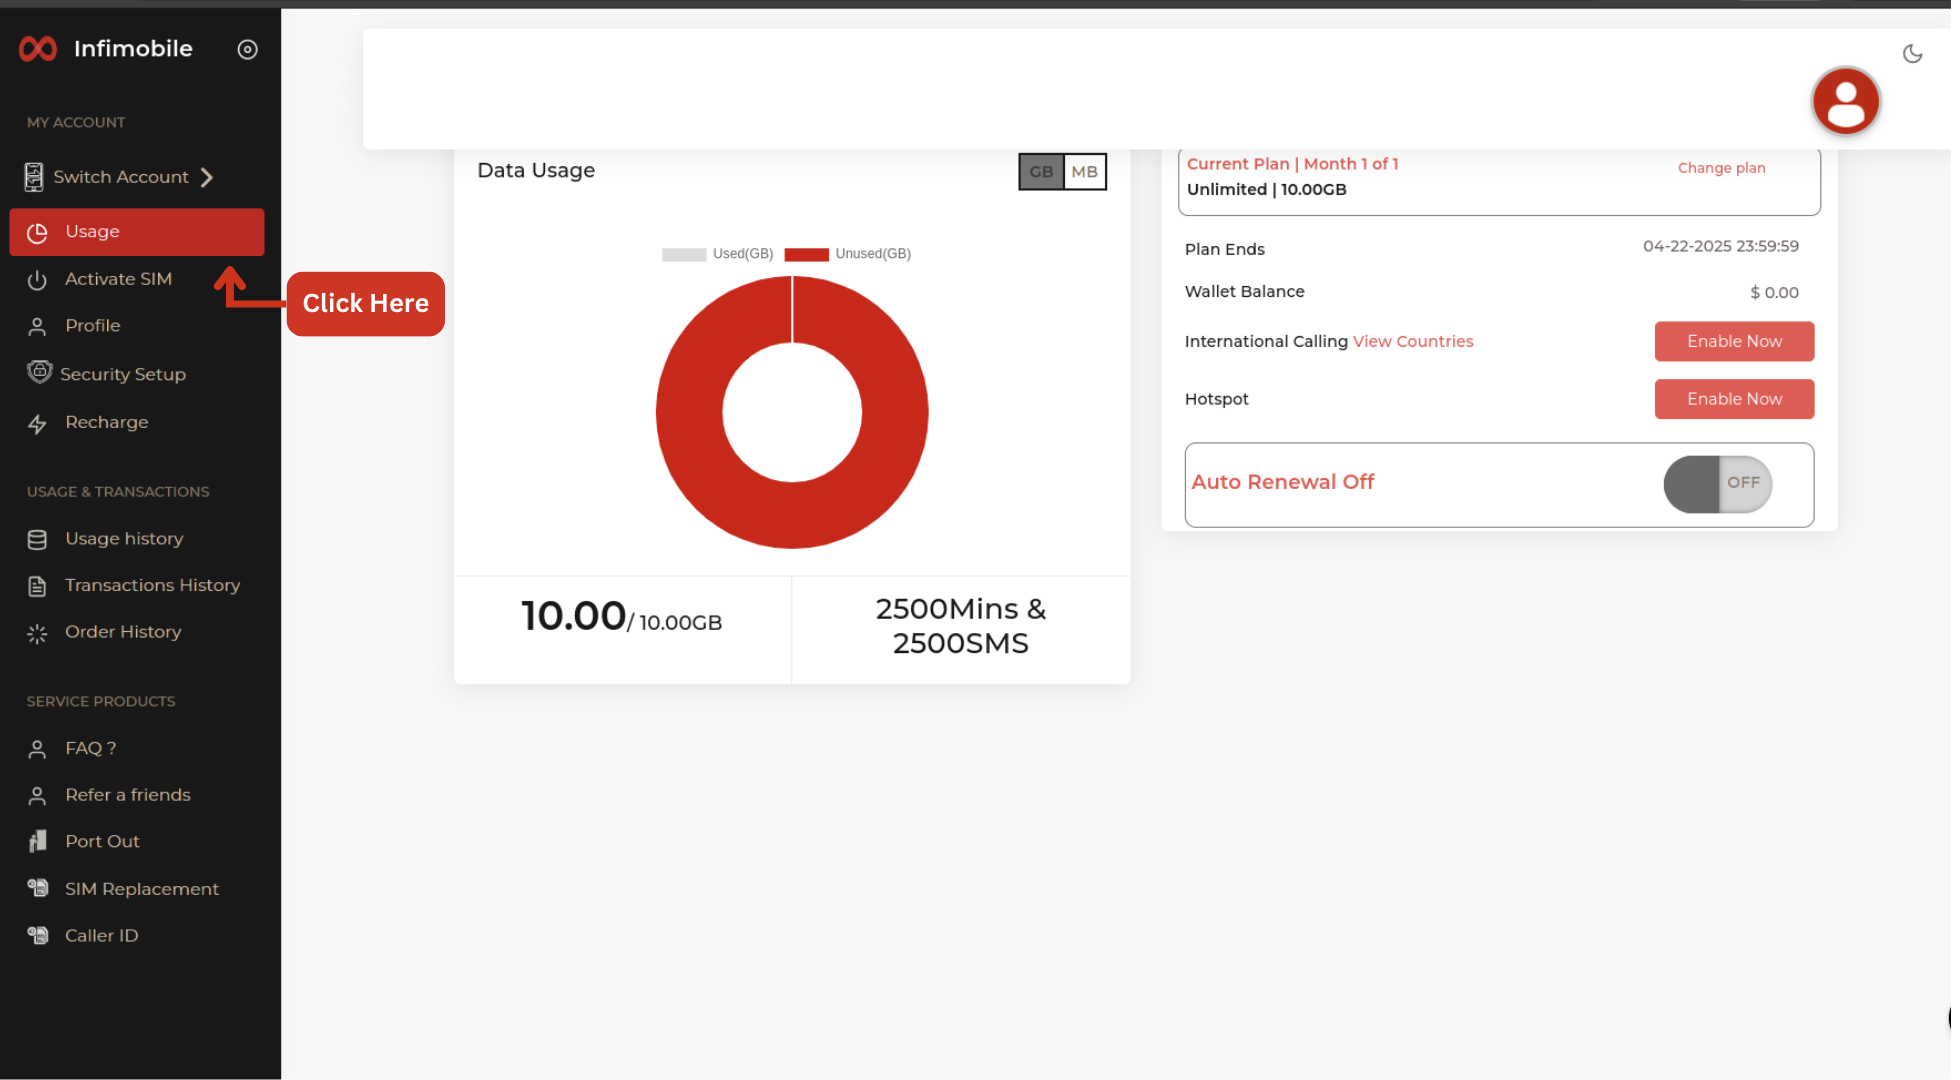Expand the Switch Account chevron

tap(207, 178)
